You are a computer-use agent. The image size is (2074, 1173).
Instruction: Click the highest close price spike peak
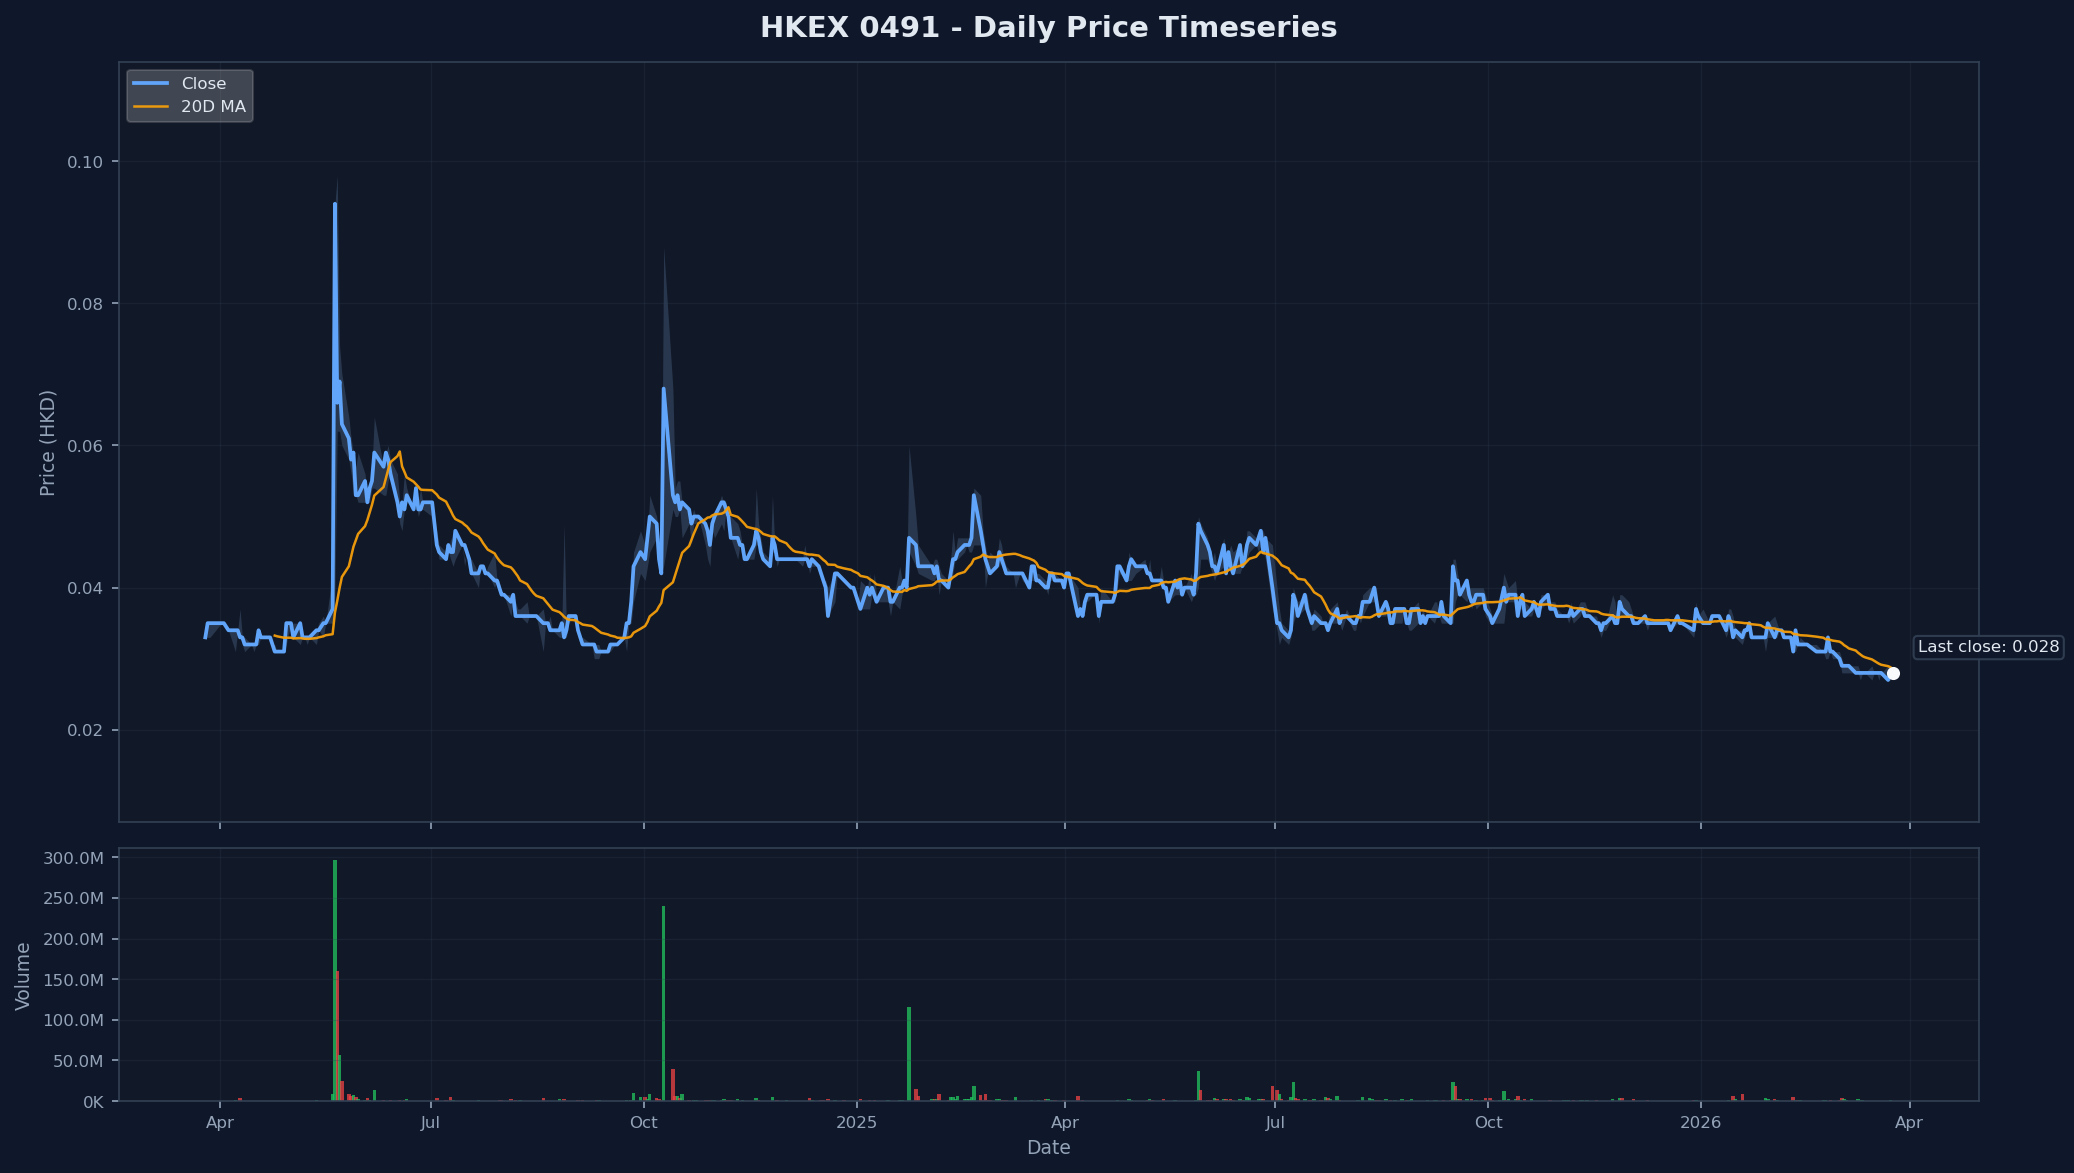335,204
